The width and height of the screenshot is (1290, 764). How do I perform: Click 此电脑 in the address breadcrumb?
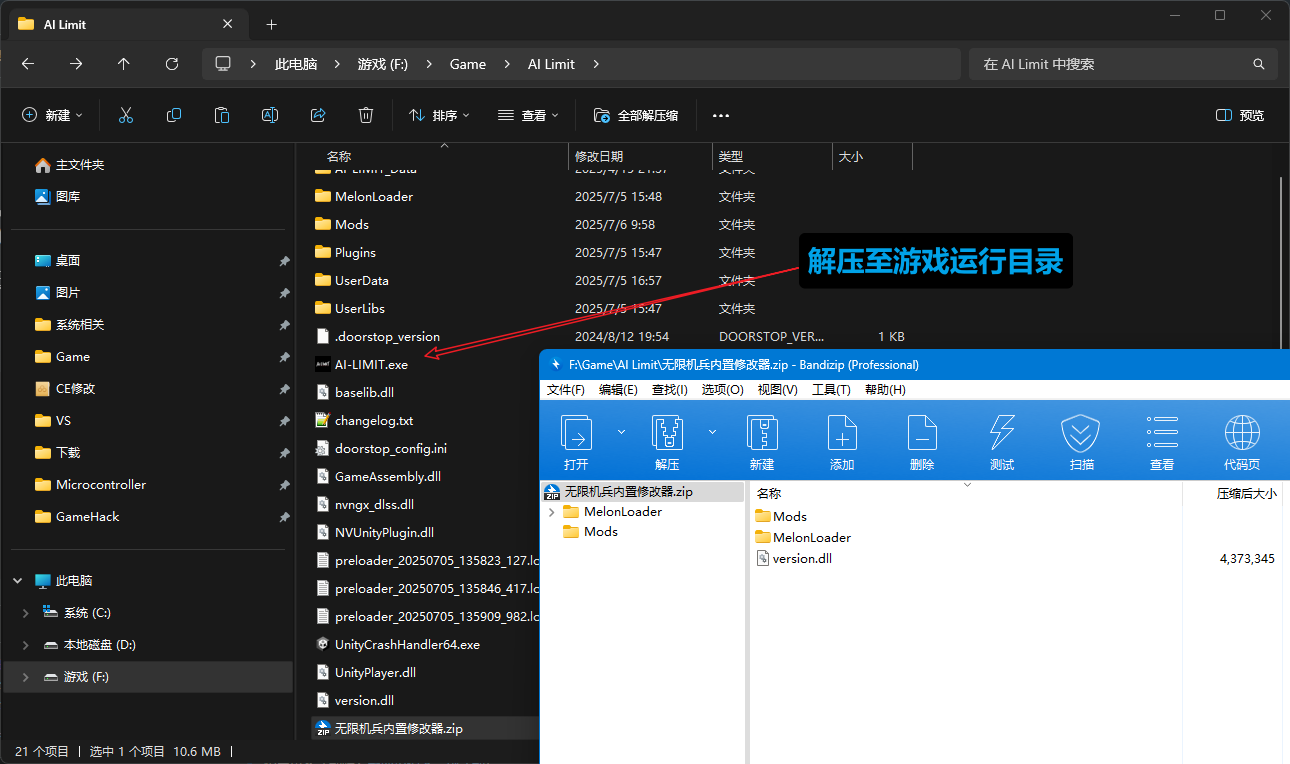(296, 64)
